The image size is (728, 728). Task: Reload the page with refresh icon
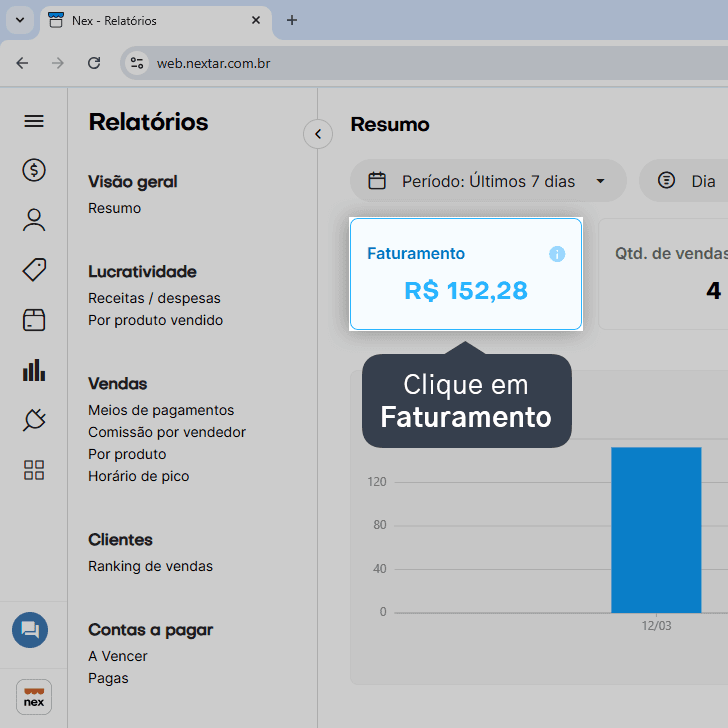coord(94,63)
